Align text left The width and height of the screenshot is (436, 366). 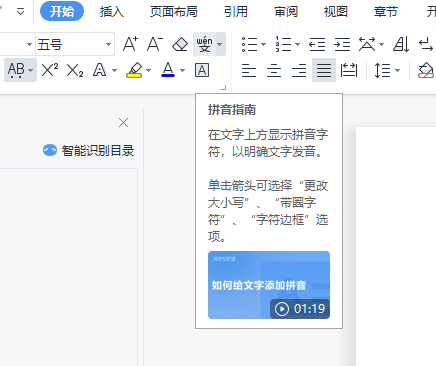pyautogui.click(x=249, y=70)
